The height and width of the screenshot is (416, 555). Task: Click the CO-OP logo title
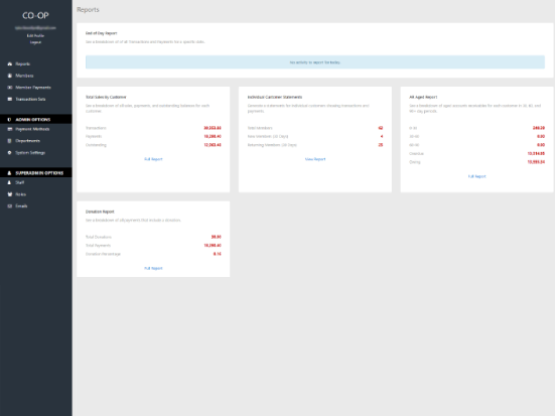35,16
